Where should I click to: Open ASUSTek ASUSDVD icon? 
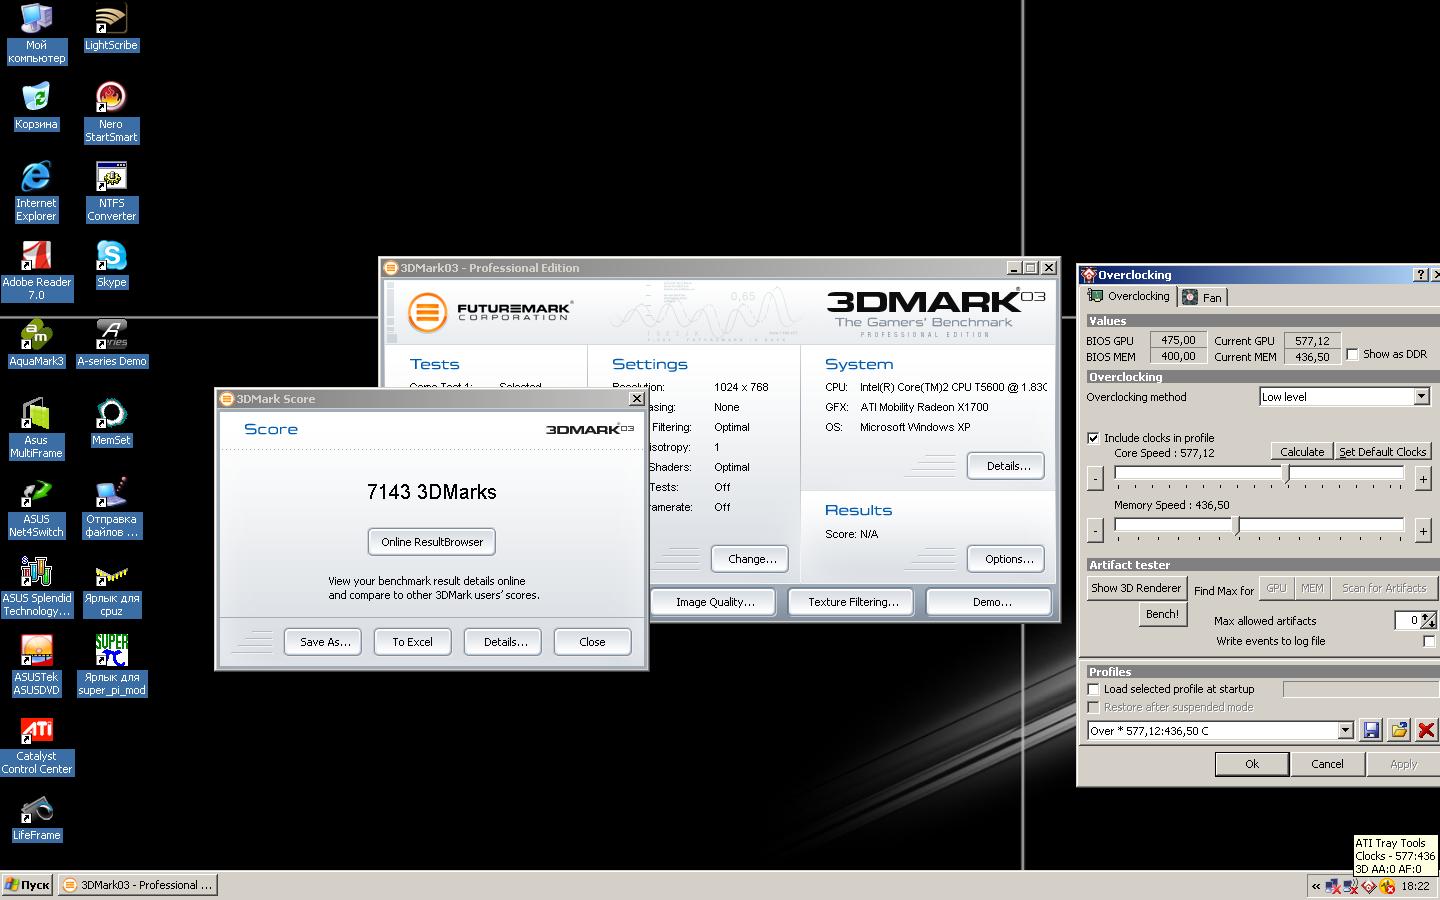click(36, 665)
